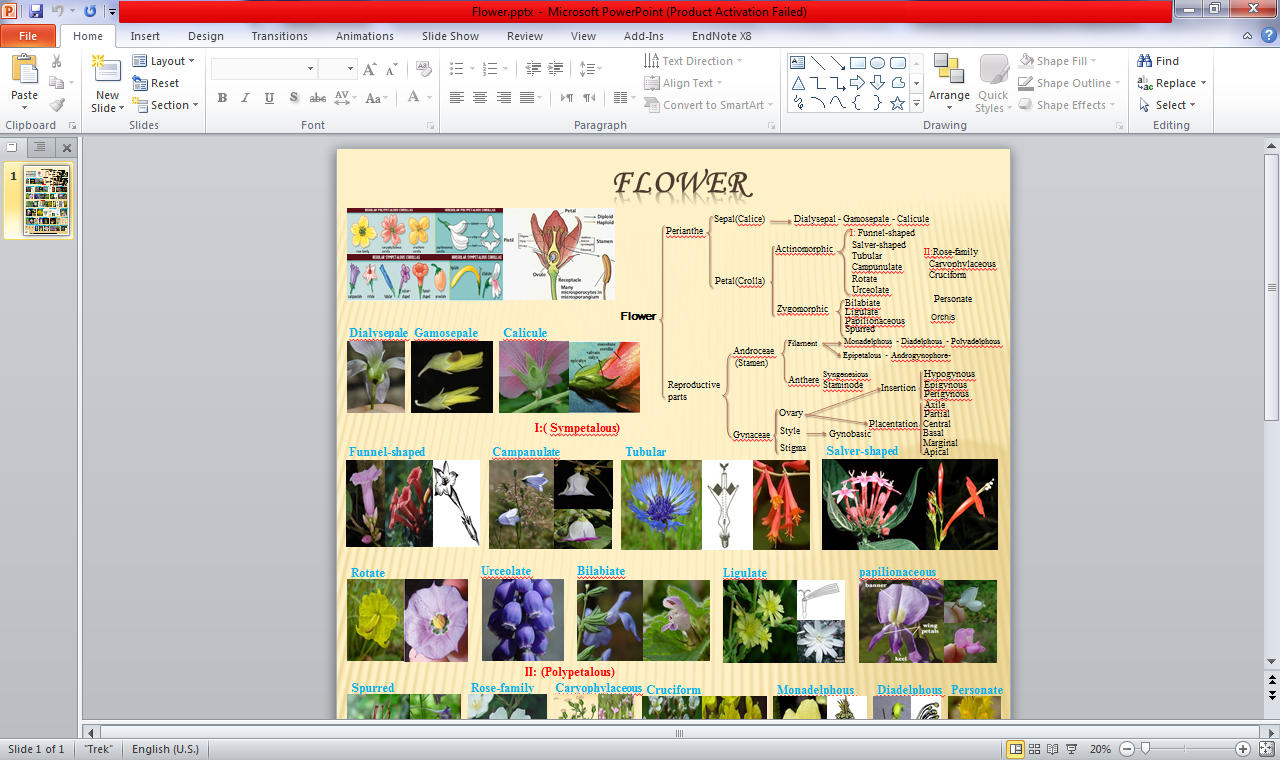Expand the Layout dropdown
Image resolution: width=1288 pixels, height=760 pixels.
[x=164, y=61]
